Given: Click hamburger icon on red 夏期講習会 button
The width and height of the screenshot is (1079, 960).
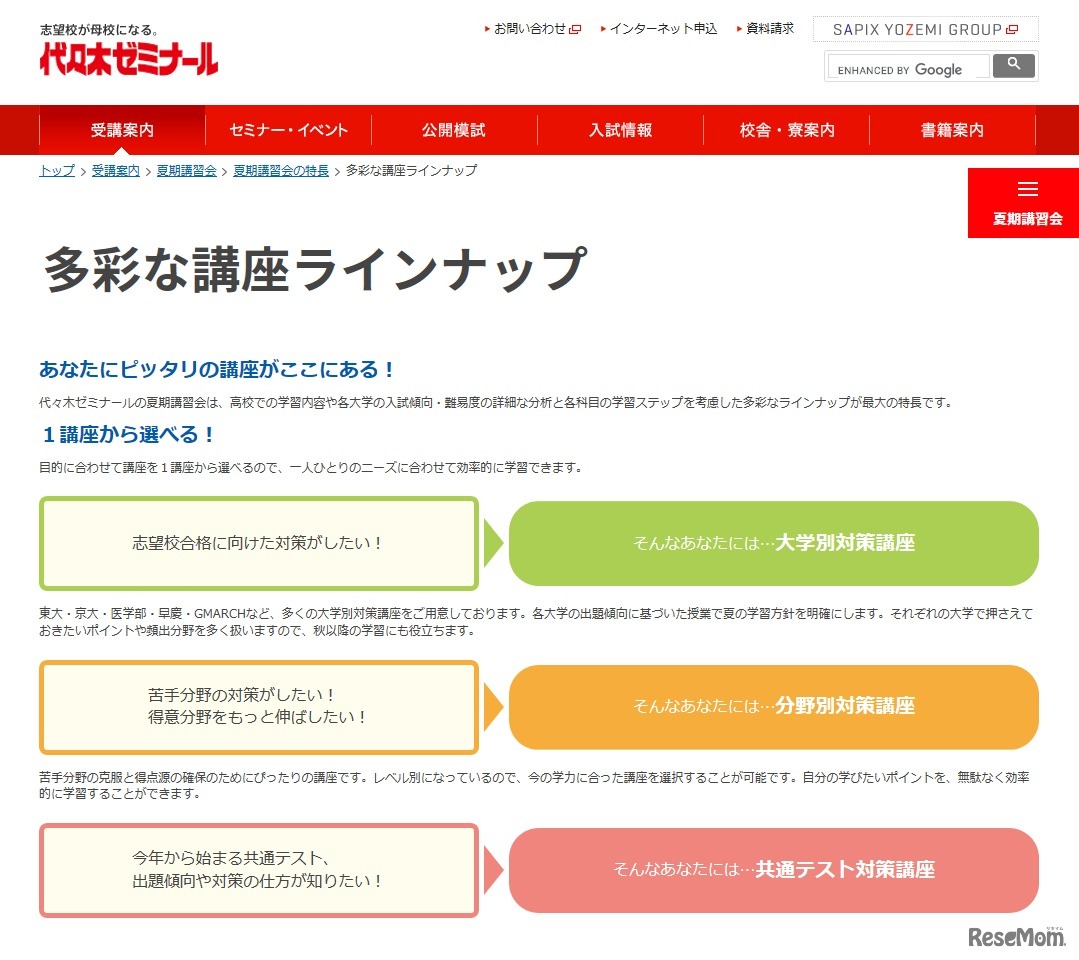Looking at the screenshot, I should 1028,188.
